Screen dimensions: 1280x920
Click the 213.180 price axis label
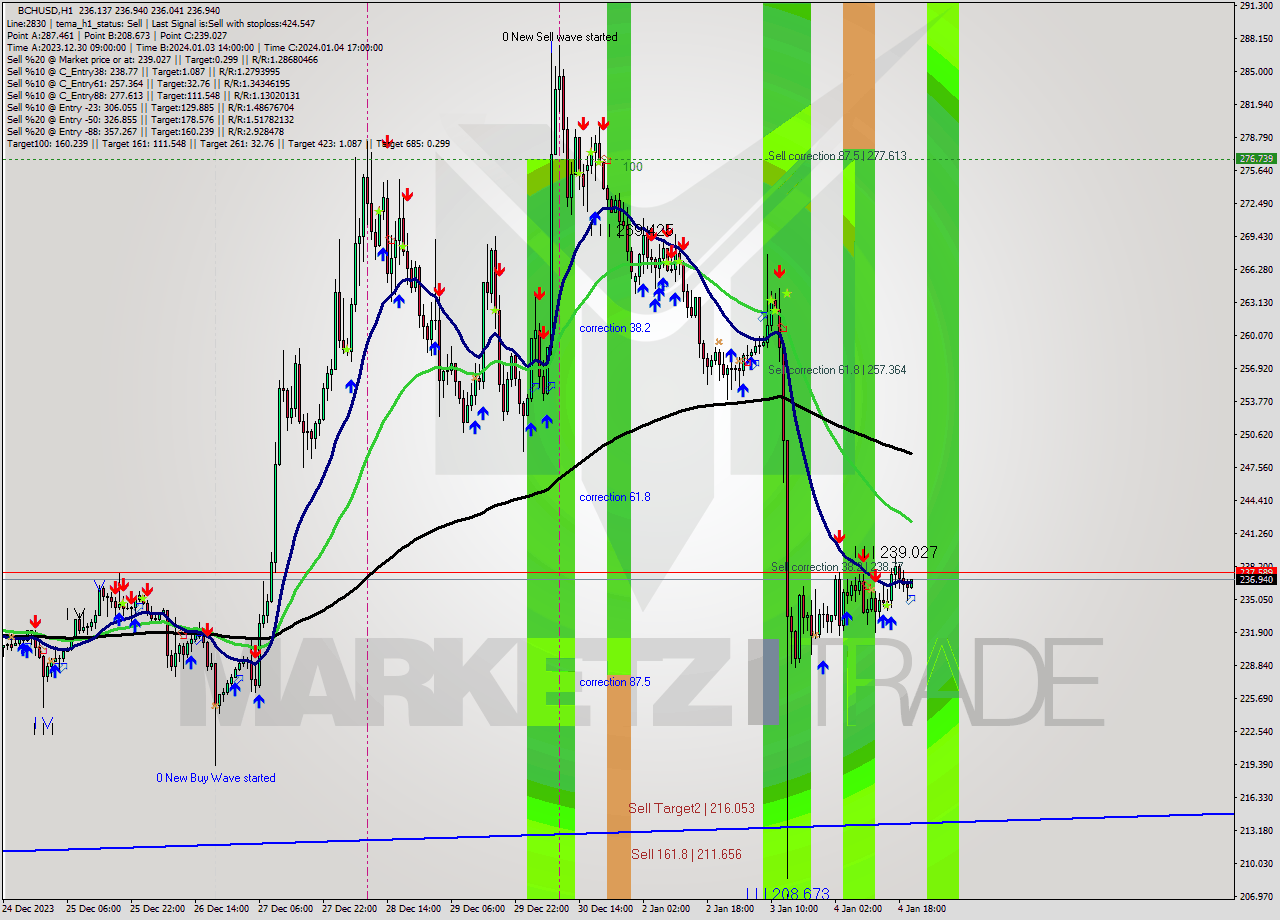pos(1256,831)
